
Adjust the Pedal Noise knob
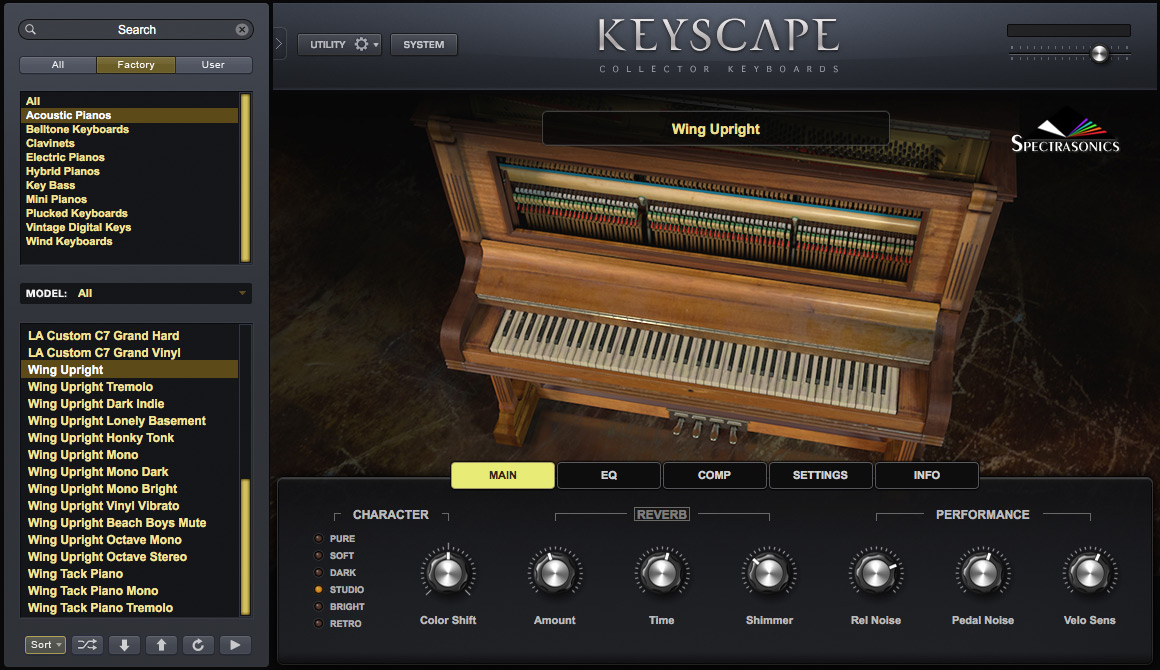tap(982, 573)
